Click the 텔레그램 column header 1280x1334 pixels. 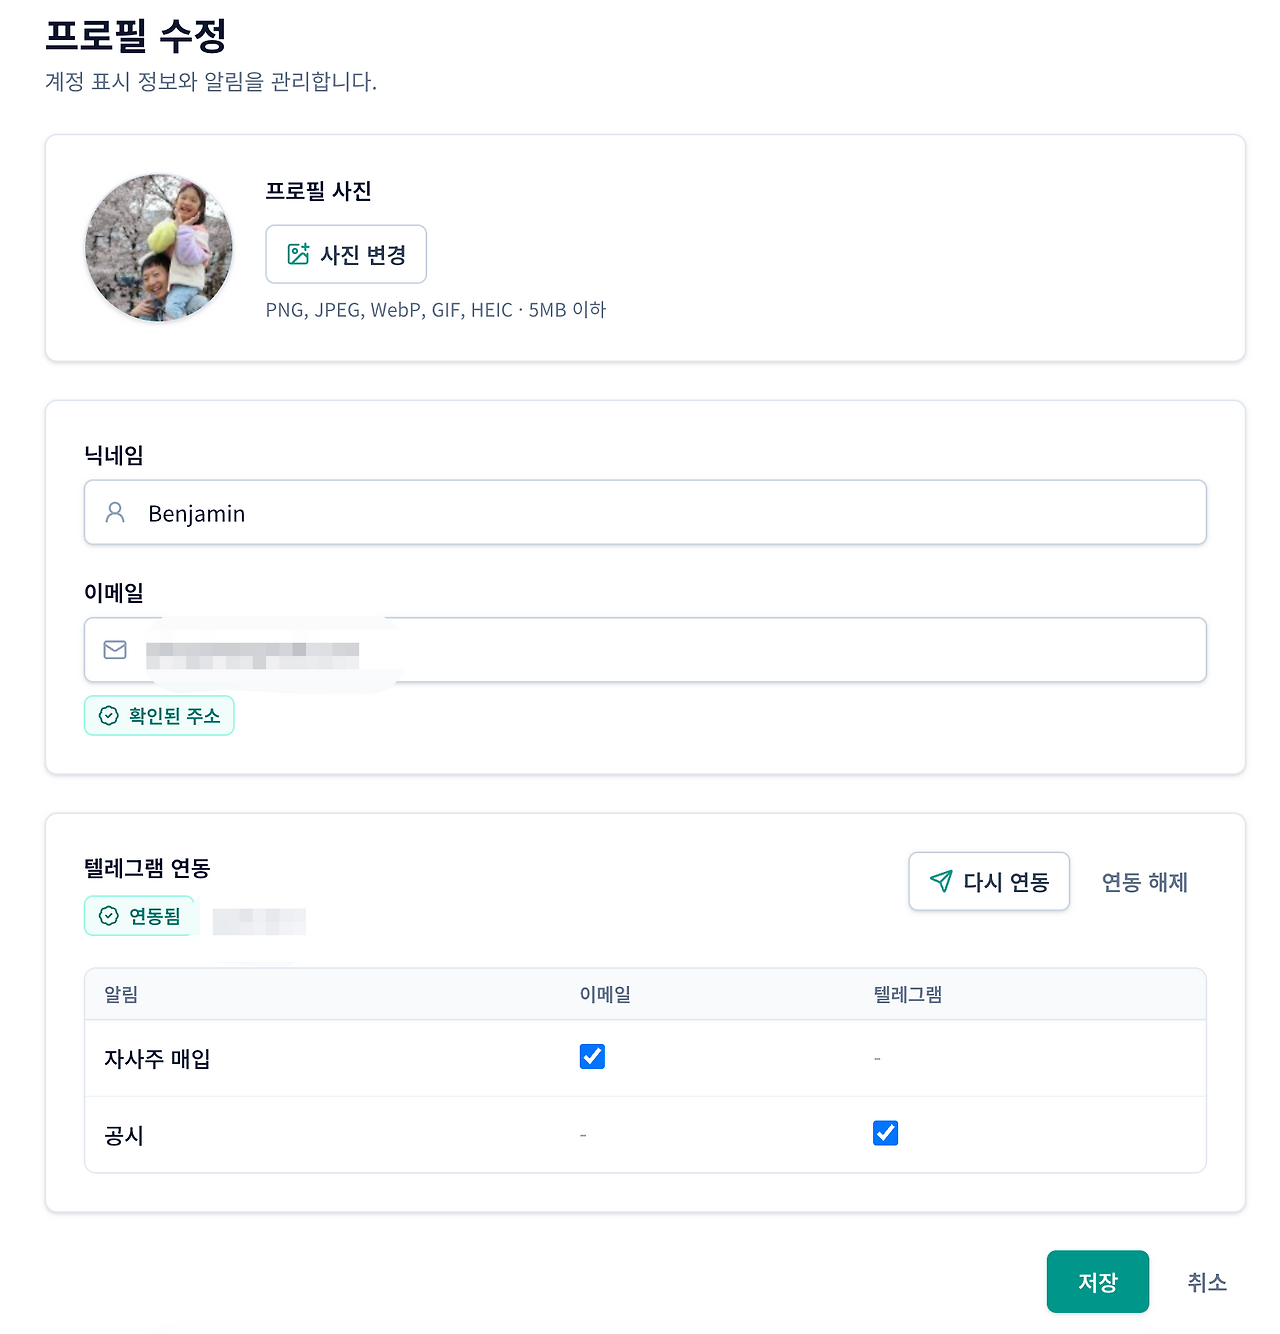point(908,995)
